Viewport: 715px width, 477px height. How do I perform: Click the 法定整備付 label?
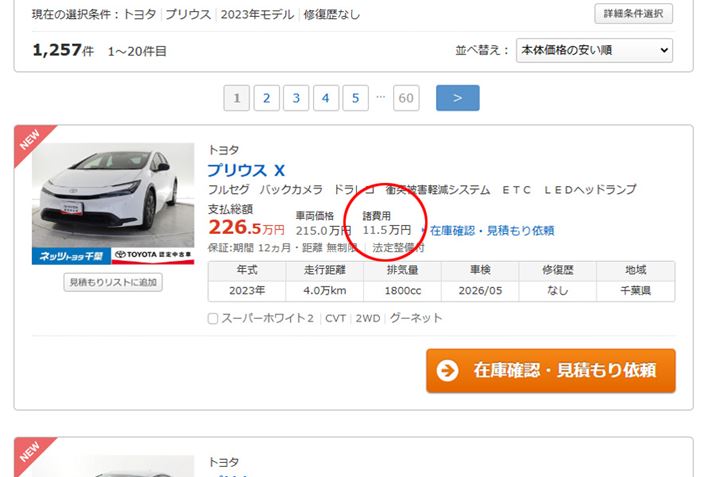(x=398, y=248)
